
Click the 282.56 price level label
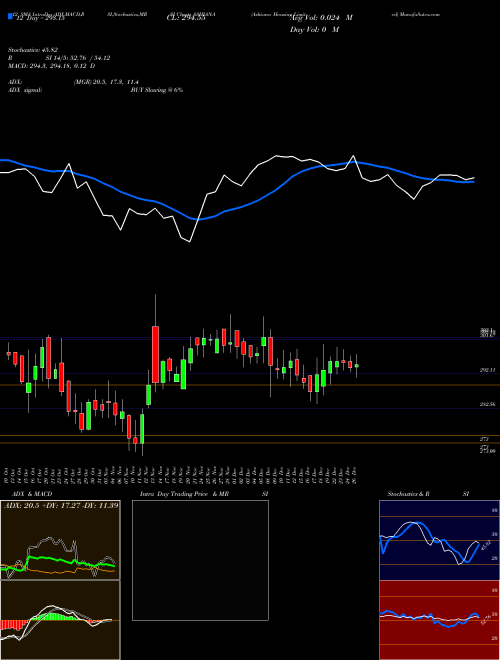pos(487,404)
